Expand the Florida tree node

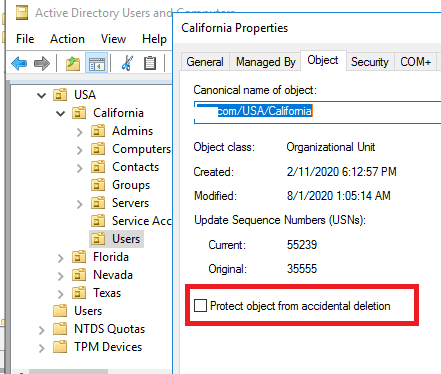tap(60, 258)
